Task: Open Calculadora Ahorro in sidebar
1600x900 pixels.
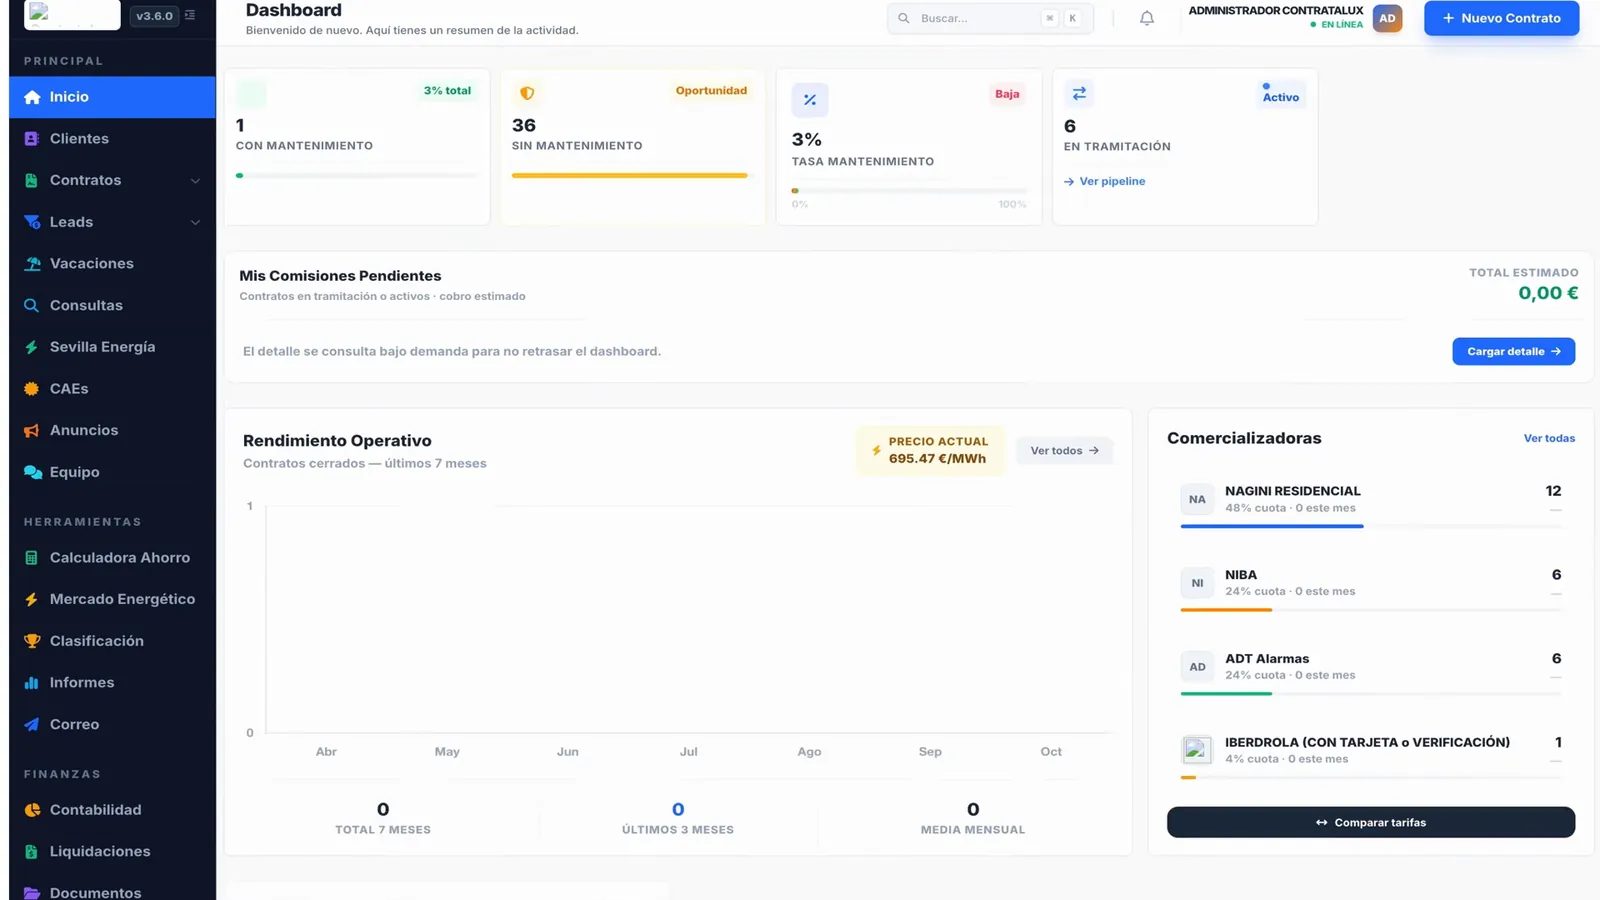Action: tap(112, 558)
